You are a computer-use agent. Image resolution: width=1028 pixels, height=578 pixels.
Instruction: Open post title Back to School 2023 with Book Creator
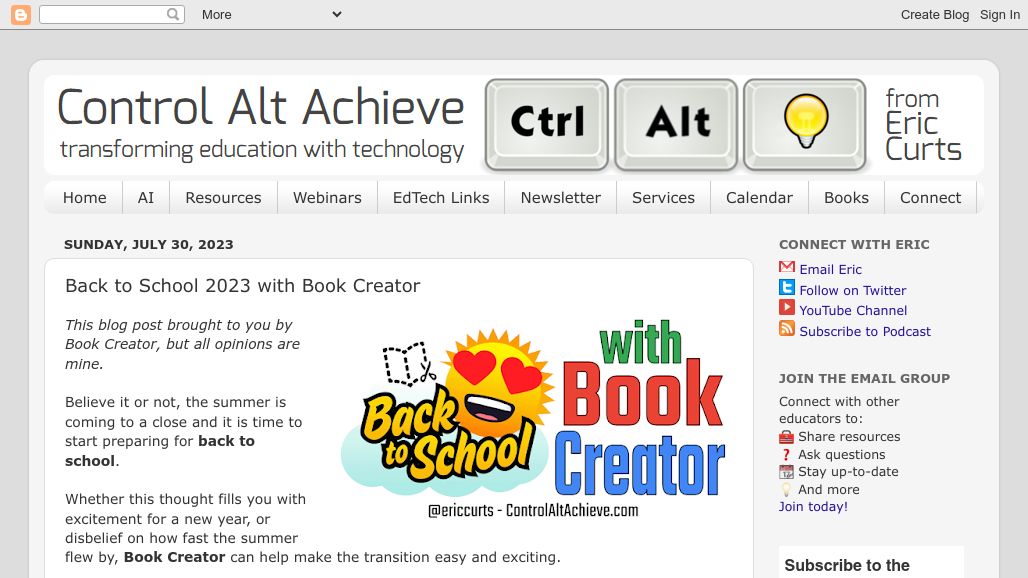(243, 286)
